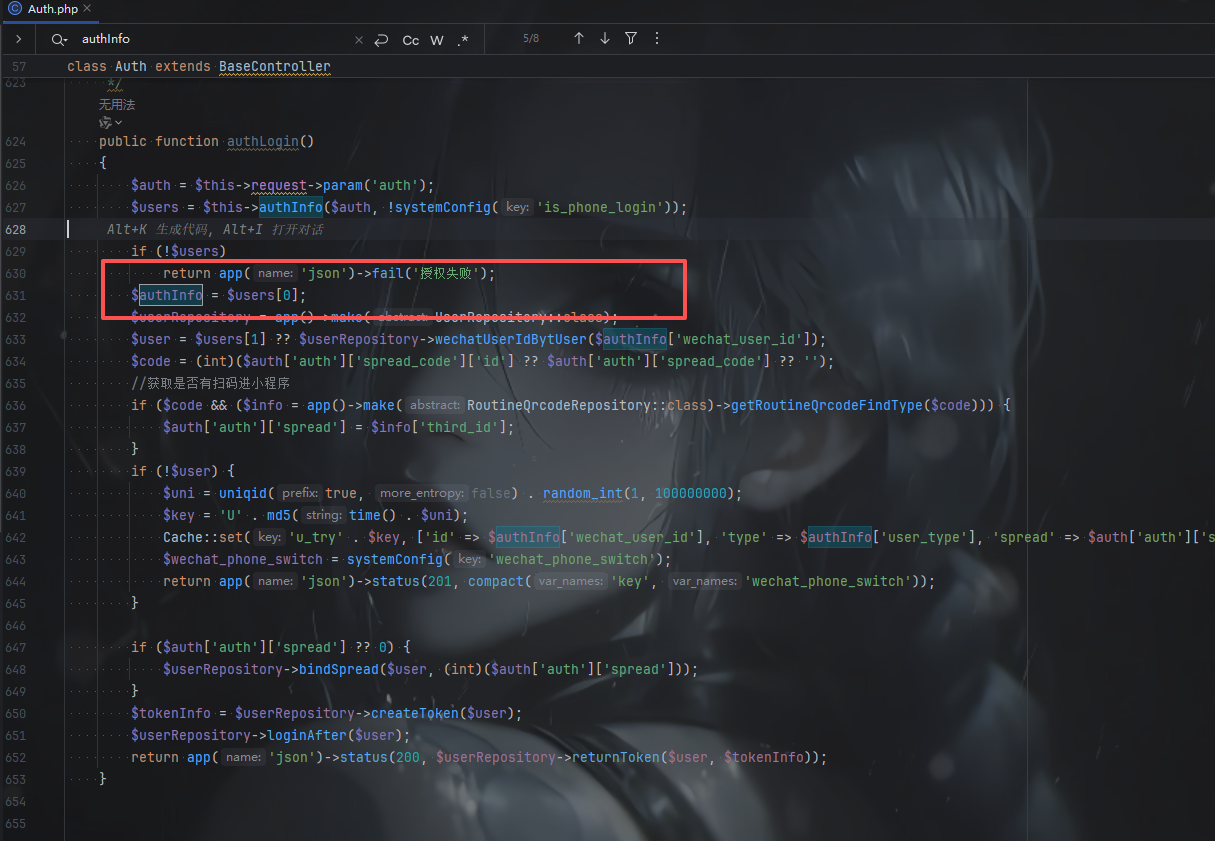Click BaseController class name link
Image resolution: width=1215 pixels, height=841 pixels.
[274, 67]
